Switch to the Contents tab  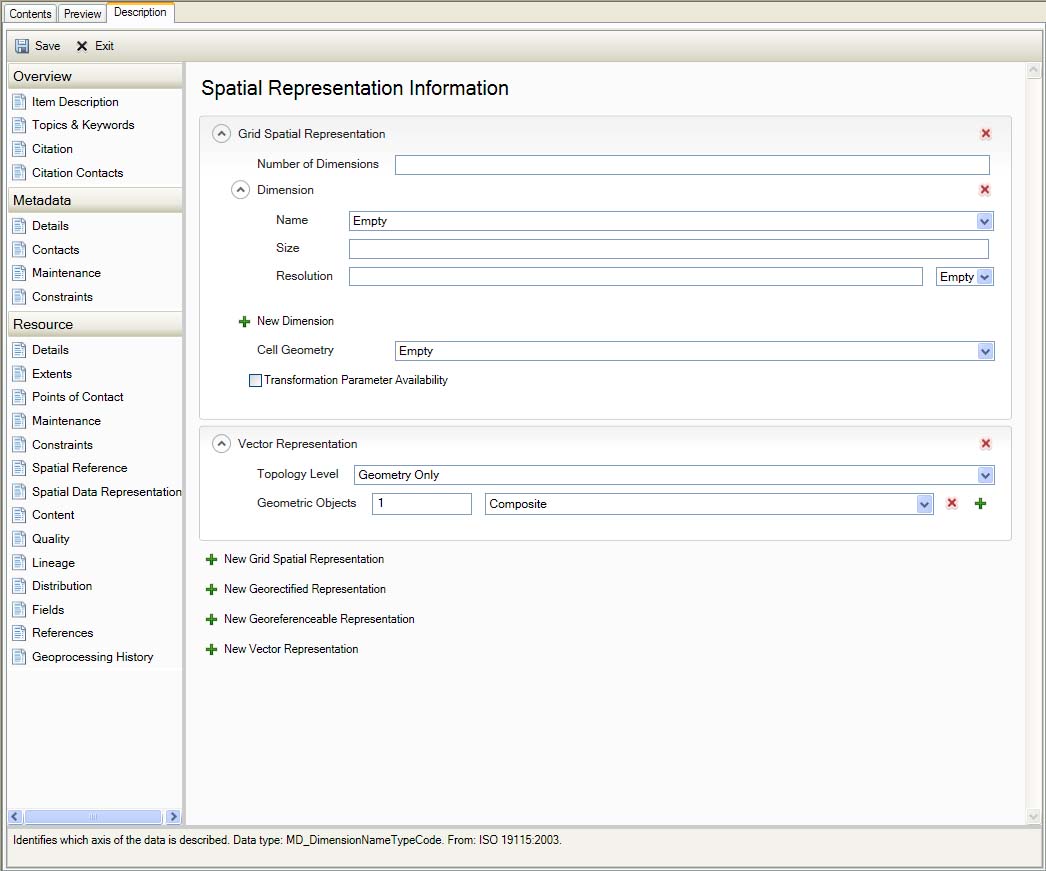(30, 13)
